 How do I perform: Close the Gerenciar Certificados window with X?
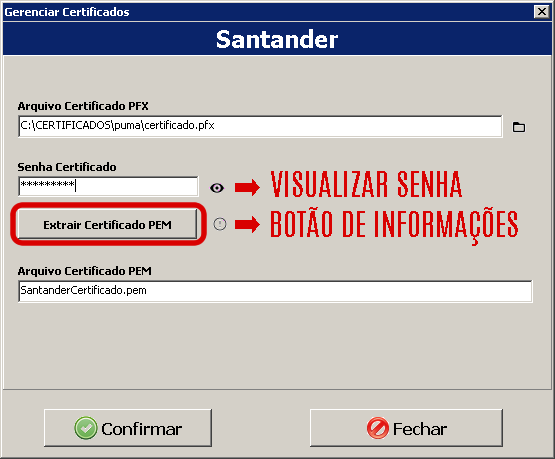click(542, 12)
